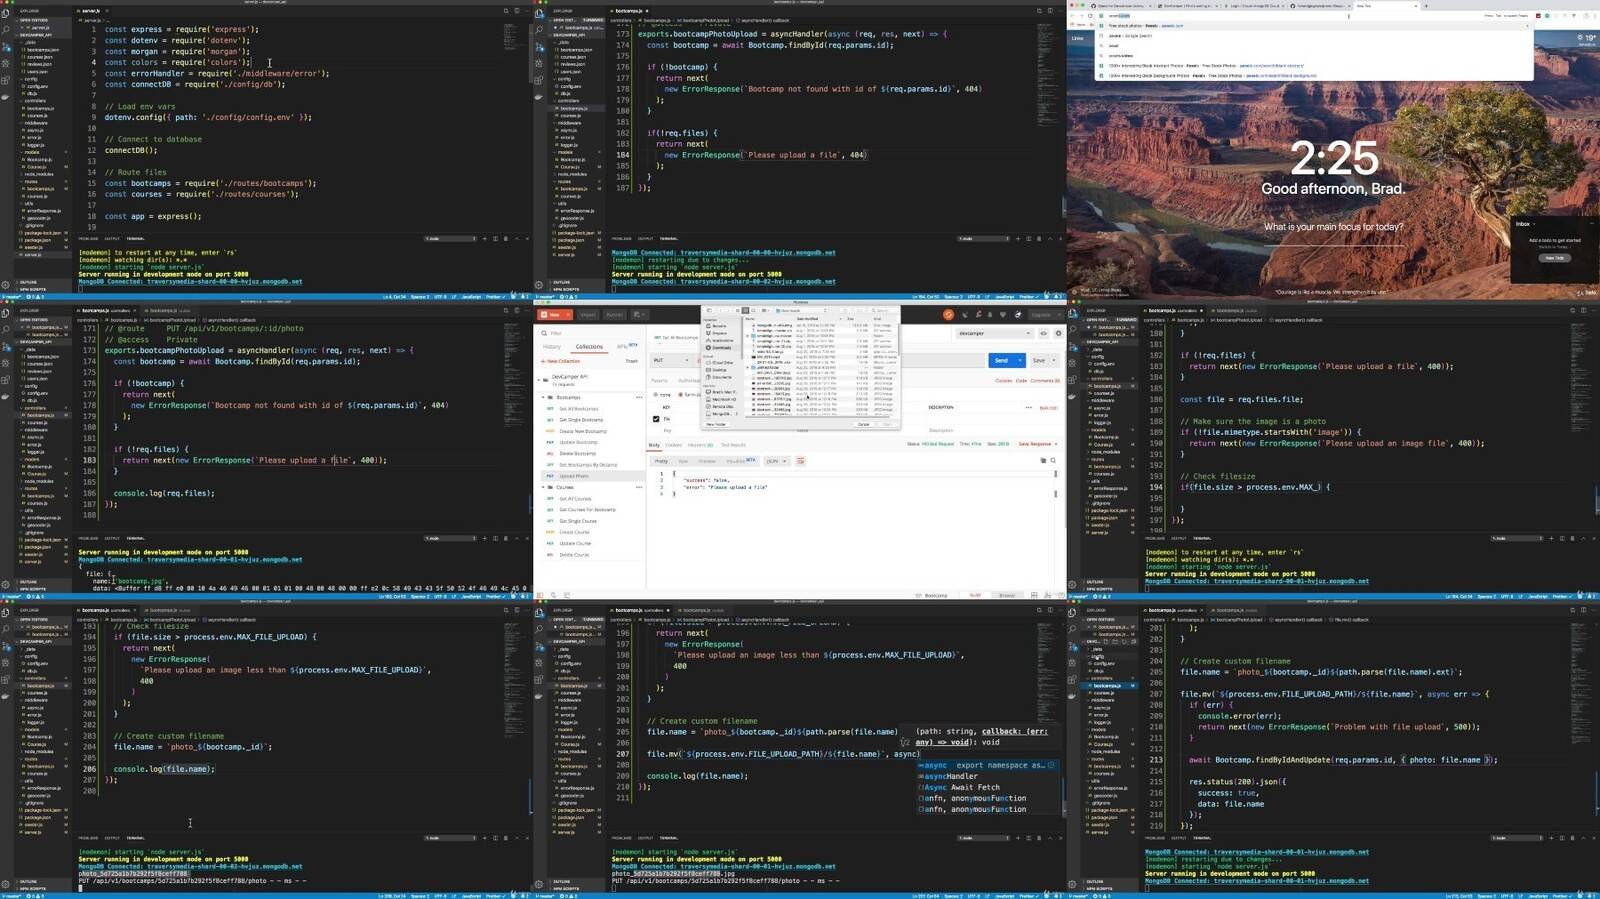The image size is (1600, 899).
Task: Click New Collection link in Postman
Action: [x=562, y=361]
